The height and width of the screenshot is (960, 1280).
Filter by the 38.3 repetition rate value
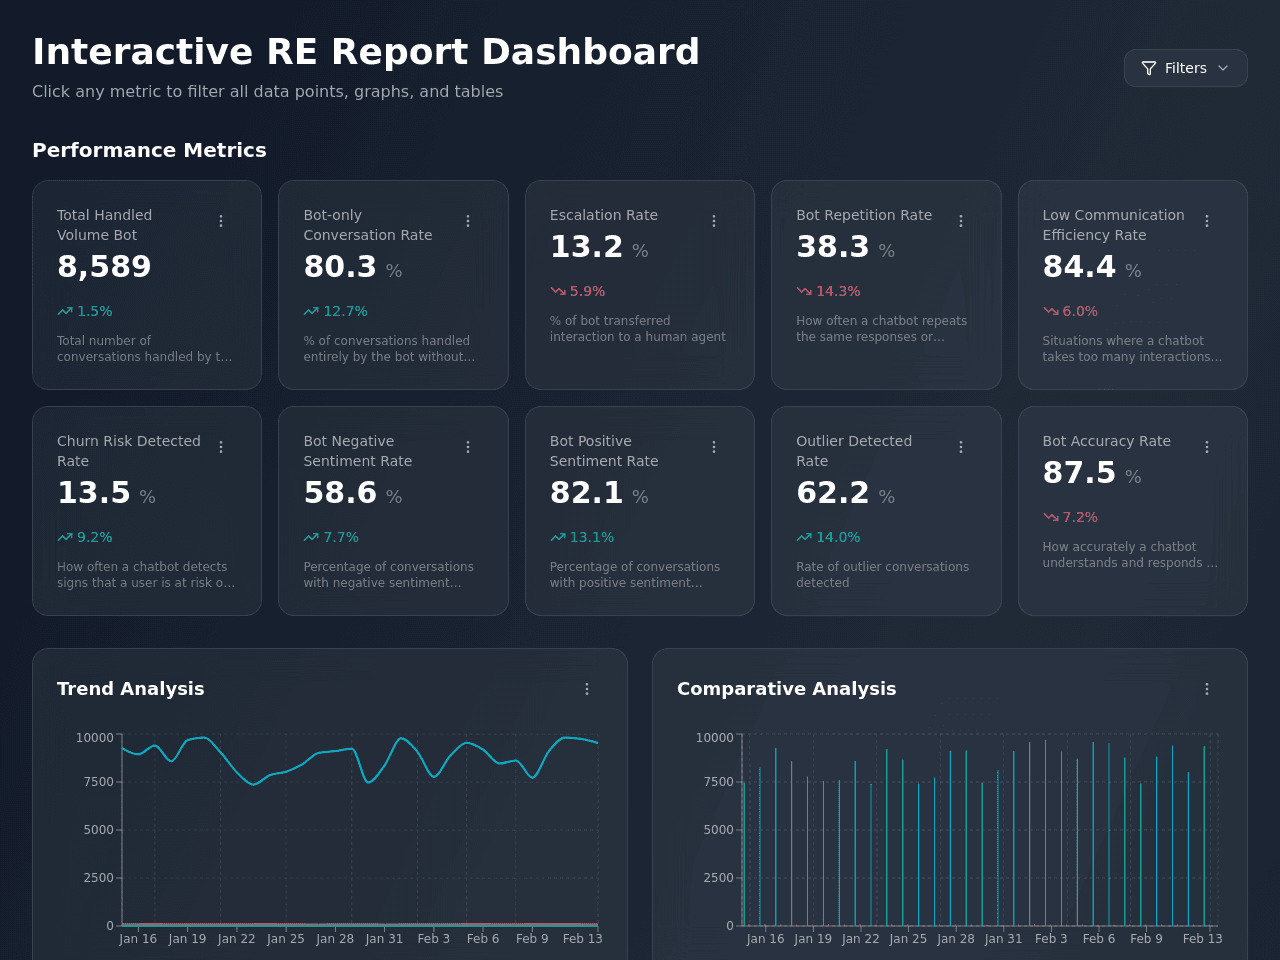(833, 247)
